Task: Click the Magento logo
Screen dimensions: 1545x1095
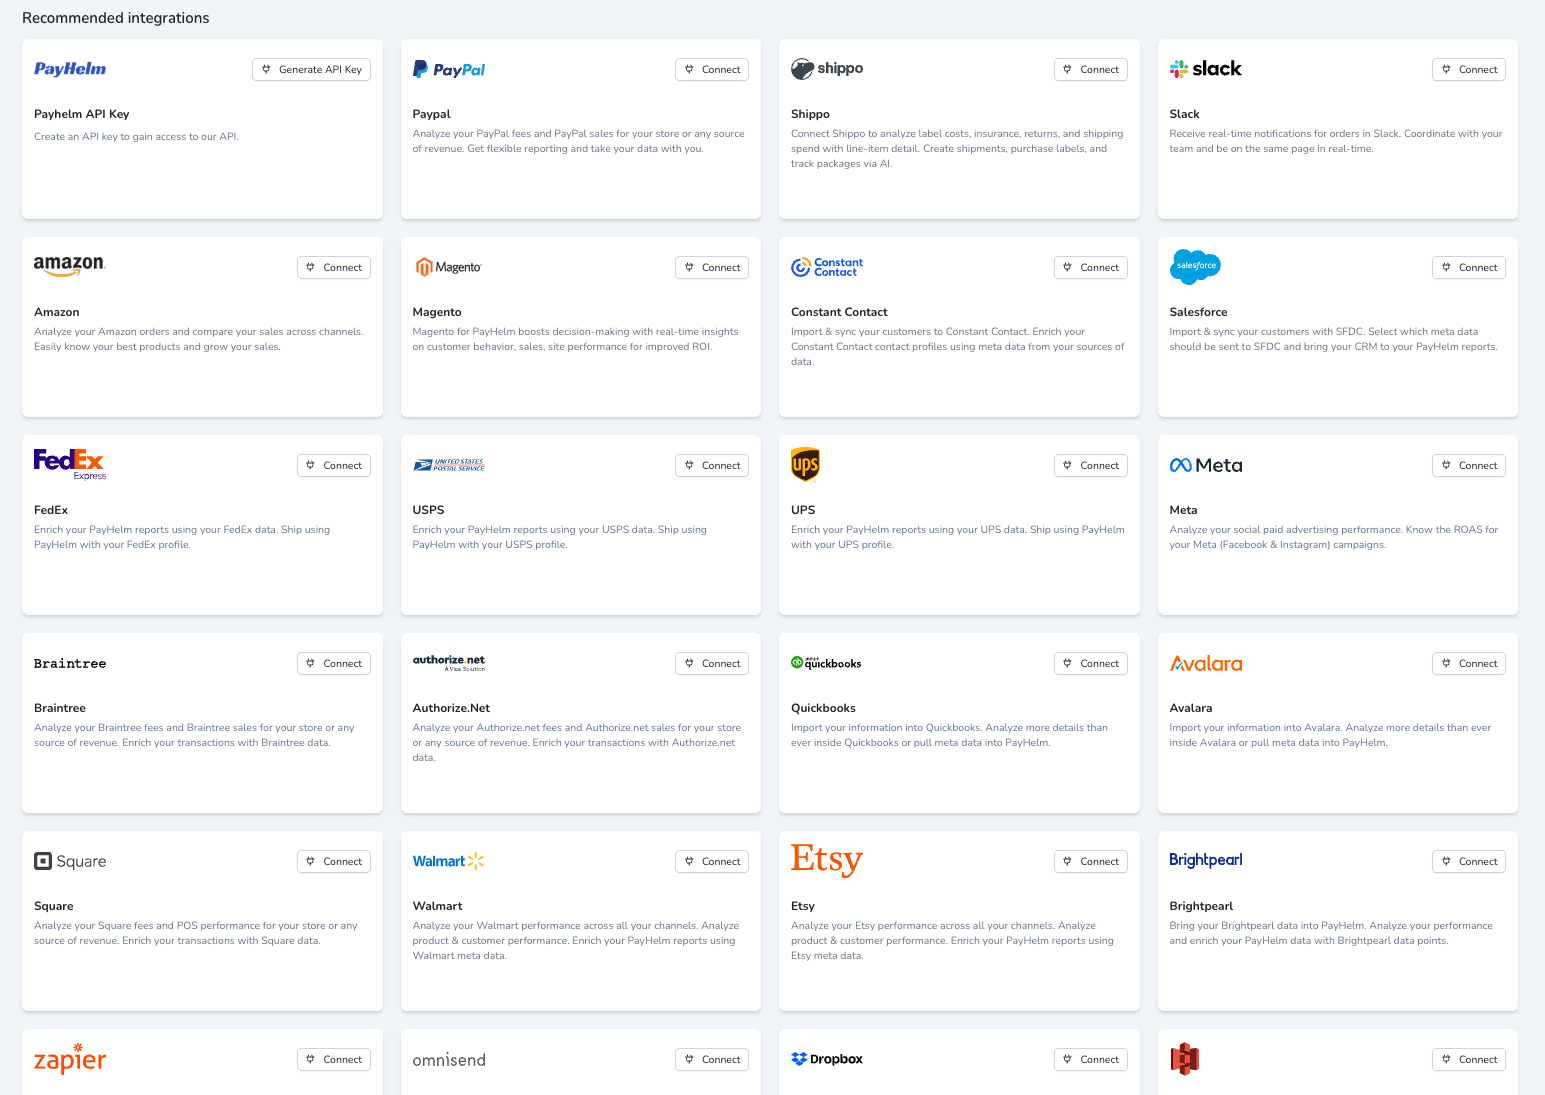Action: click(x=449, y=267)
